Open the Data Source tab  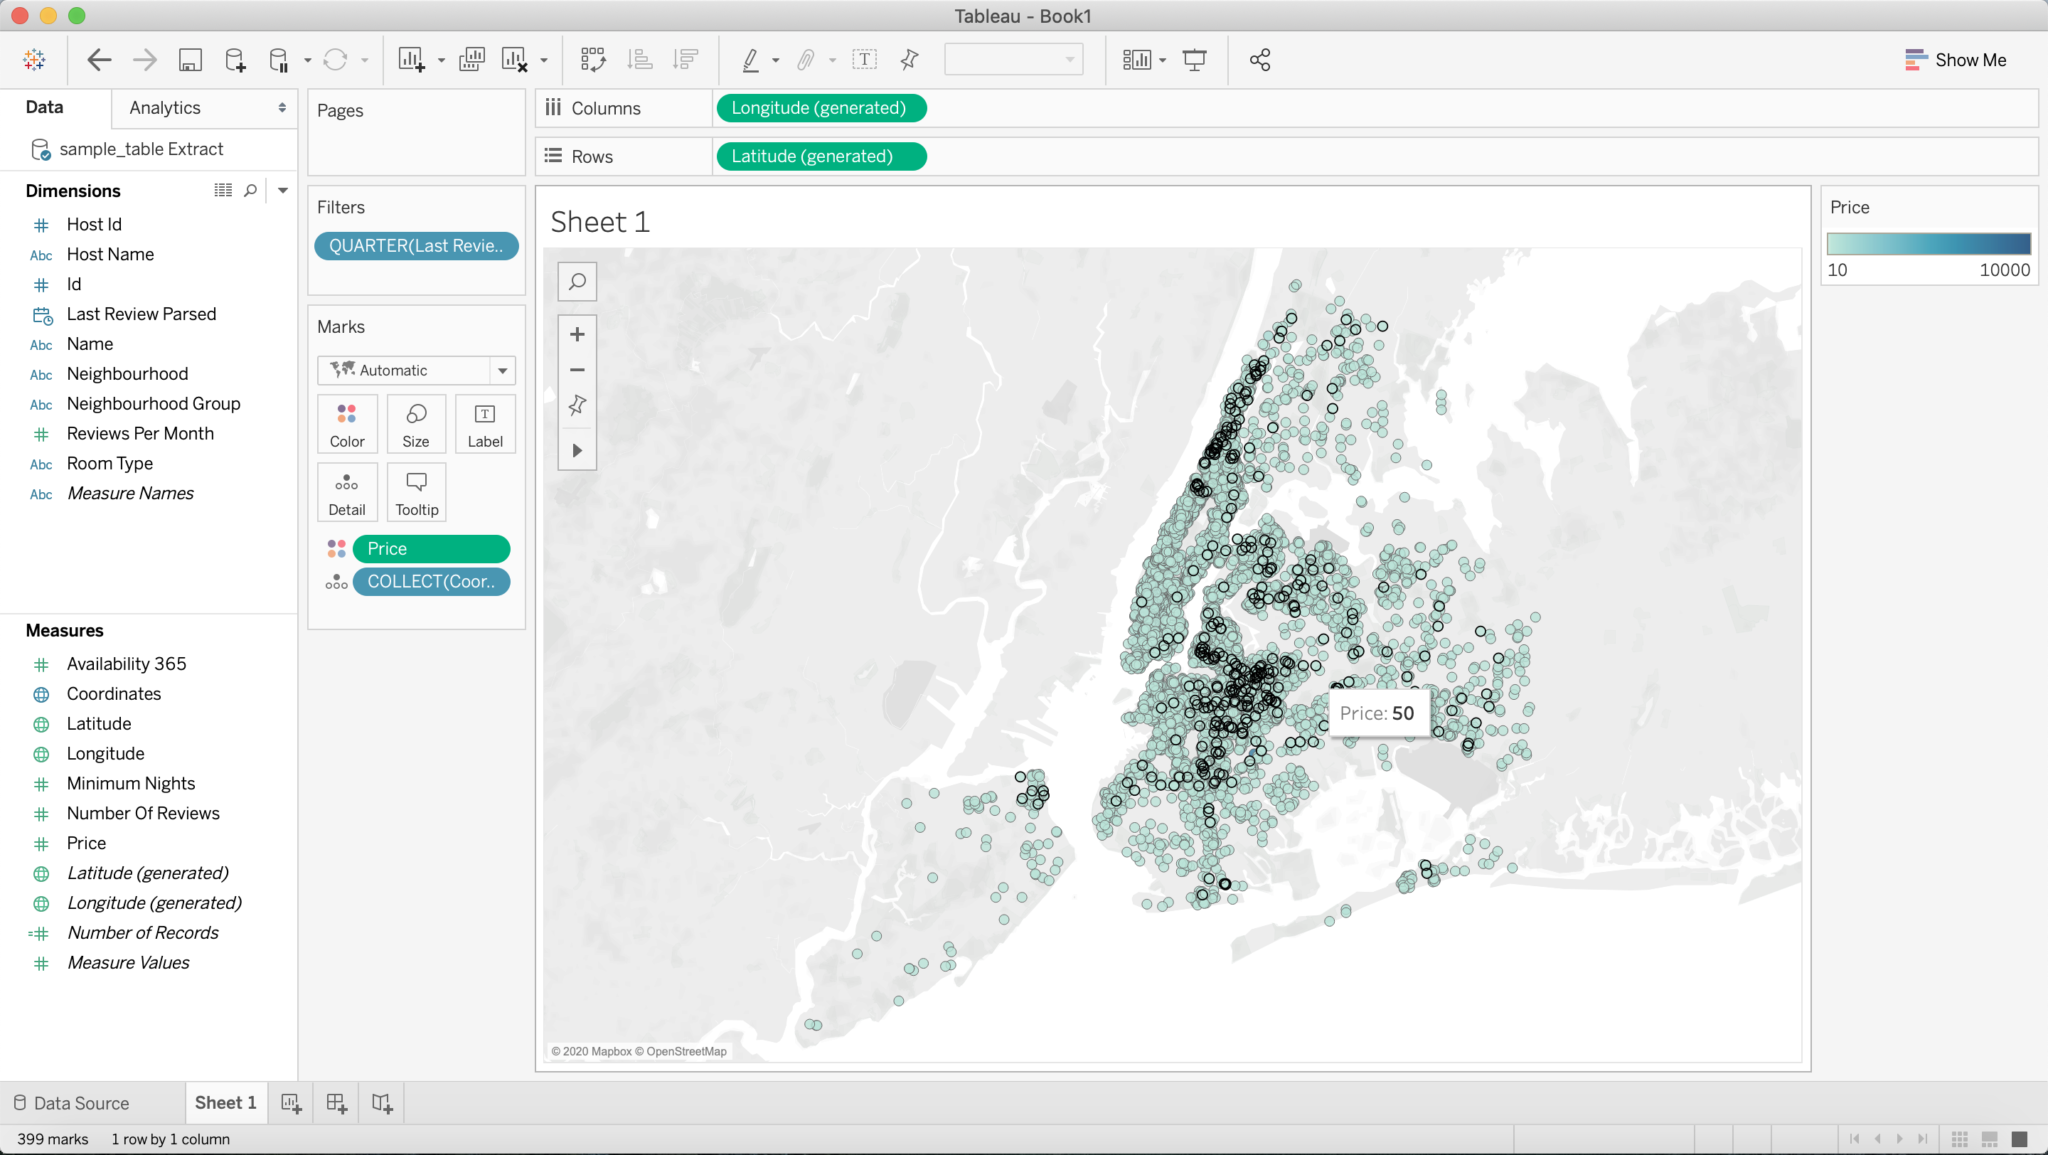pyautogui.click(x=80, y=1102)
